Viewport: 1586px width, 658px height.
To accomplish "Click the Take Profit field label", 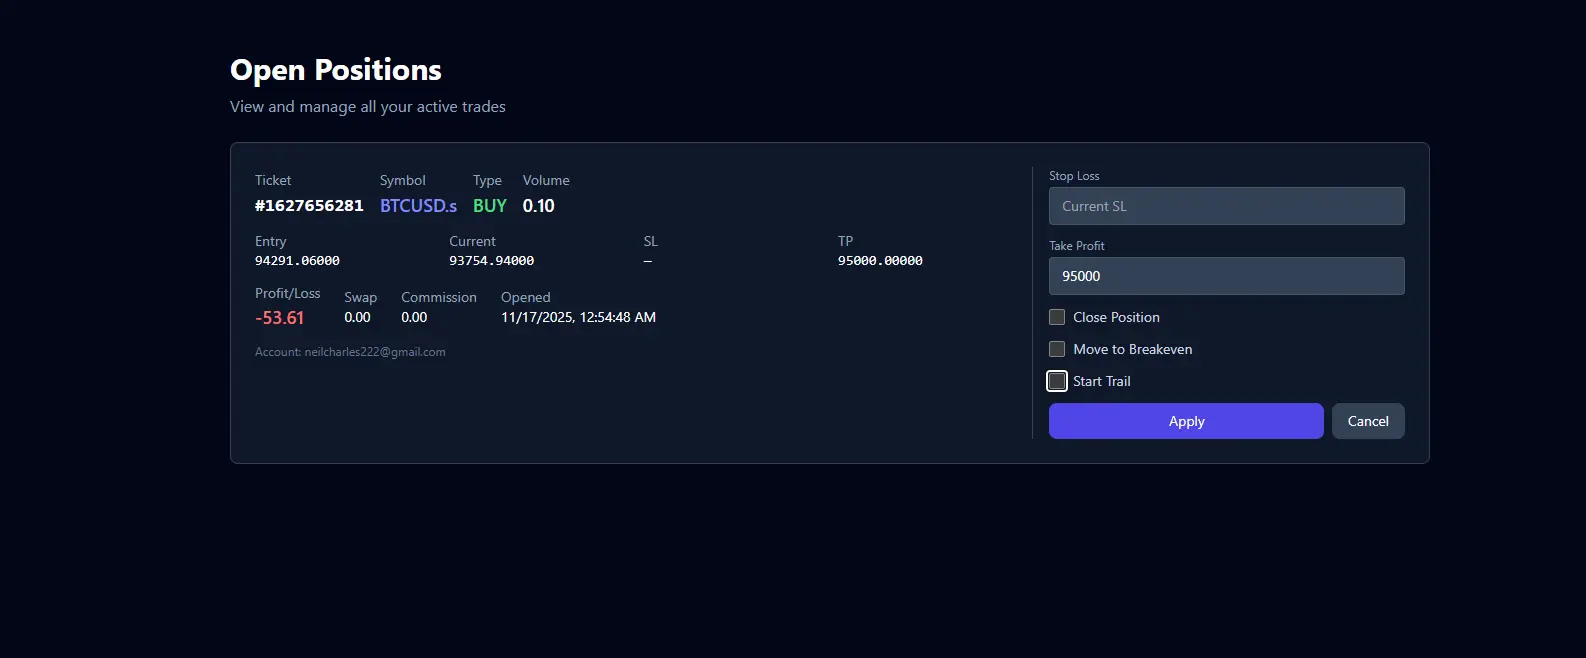I will point(1077,245).
